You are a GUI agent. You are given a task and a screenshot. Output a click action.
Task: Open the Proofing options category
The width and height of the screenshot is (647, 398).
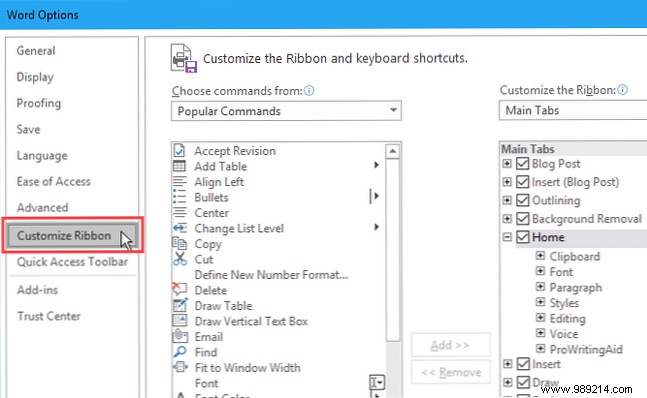coord(39,103)
